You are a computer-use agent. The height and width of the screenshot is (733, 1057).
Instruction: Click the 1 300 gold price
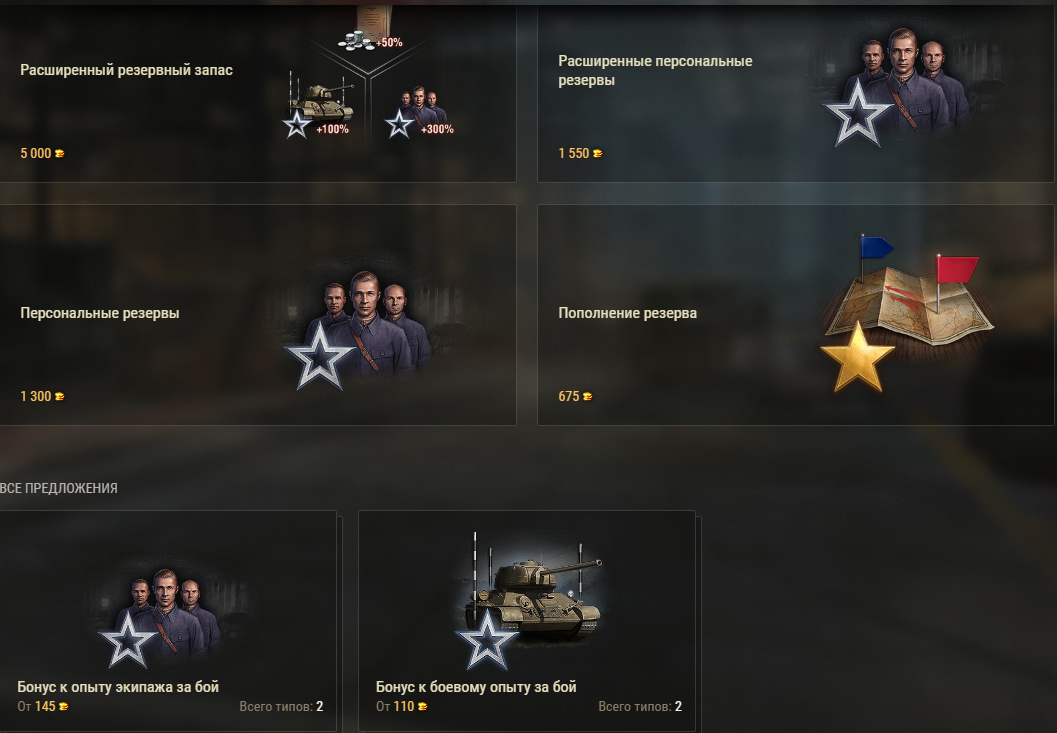pos(42,396)
